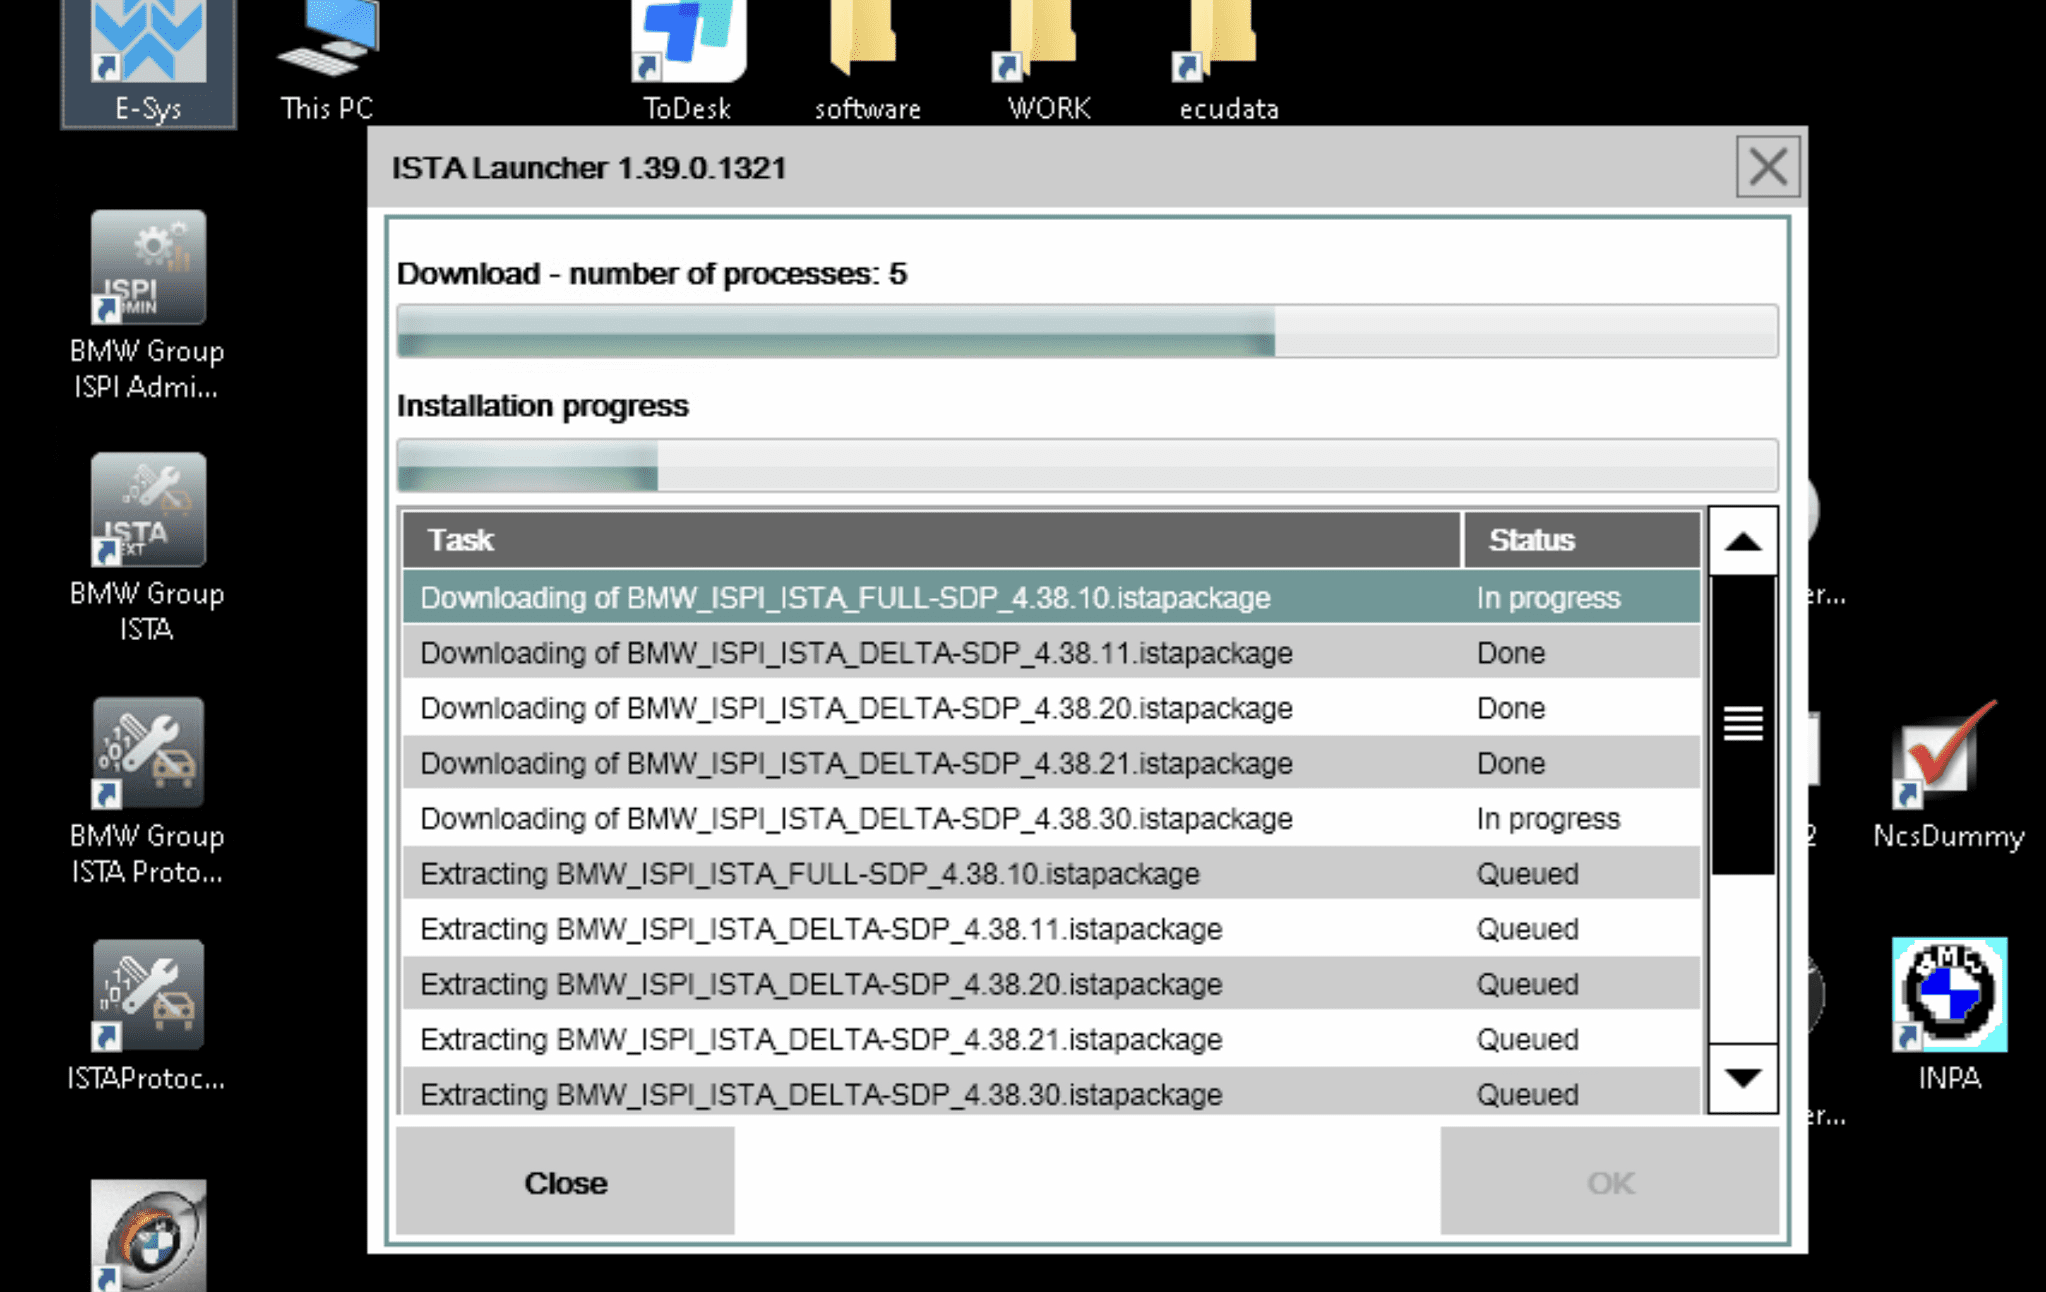Click 'Download - number of processes: 5' label
The height and width of the screenshot is (1292, 2046).
click(x=652, y=273)
